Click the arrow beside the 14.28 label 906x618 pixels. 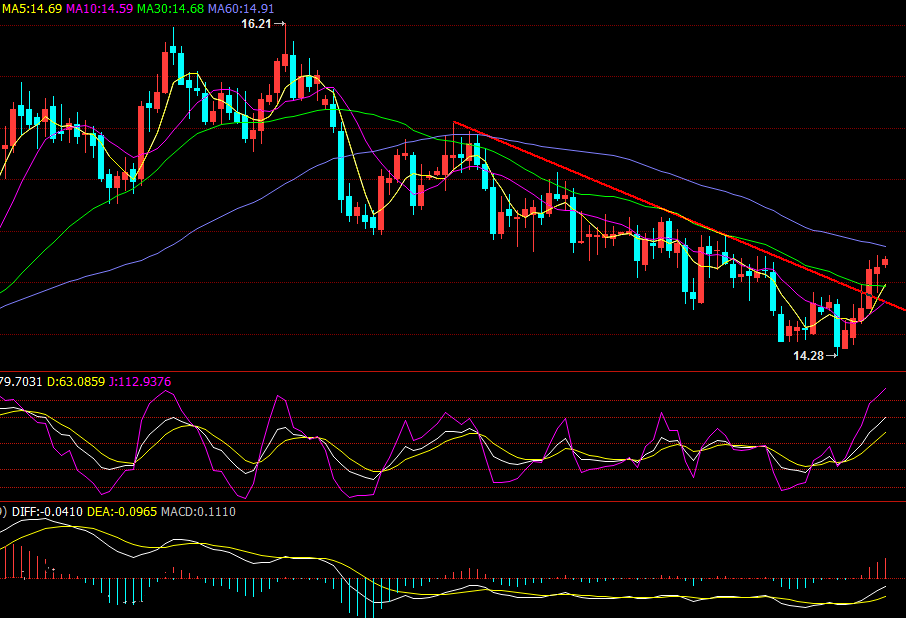click(832, 355)
